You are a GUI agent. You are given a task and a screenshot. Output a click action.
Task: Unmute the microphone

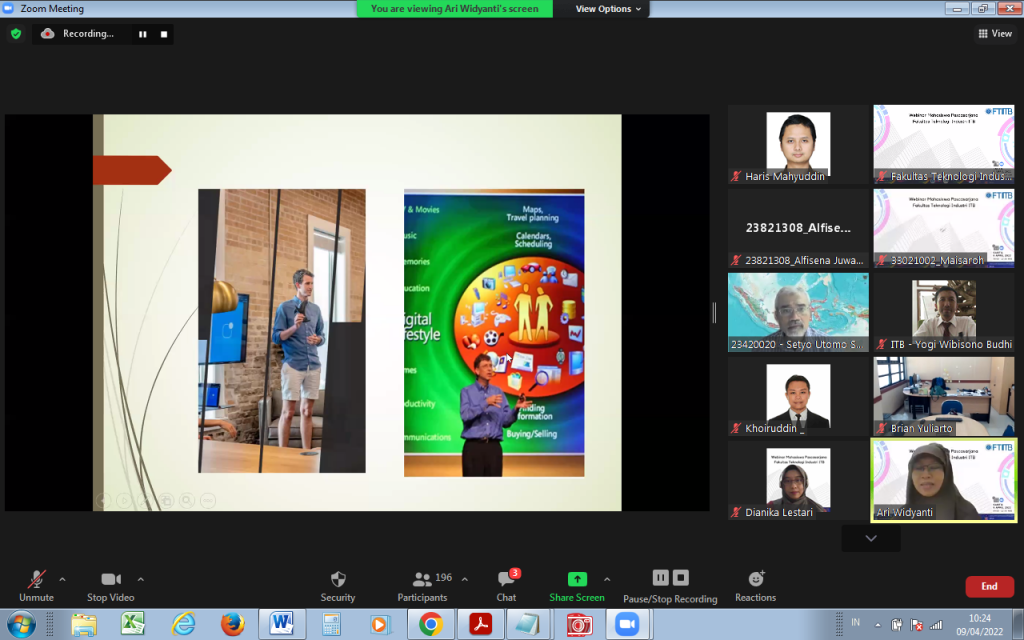coord(36,585)
